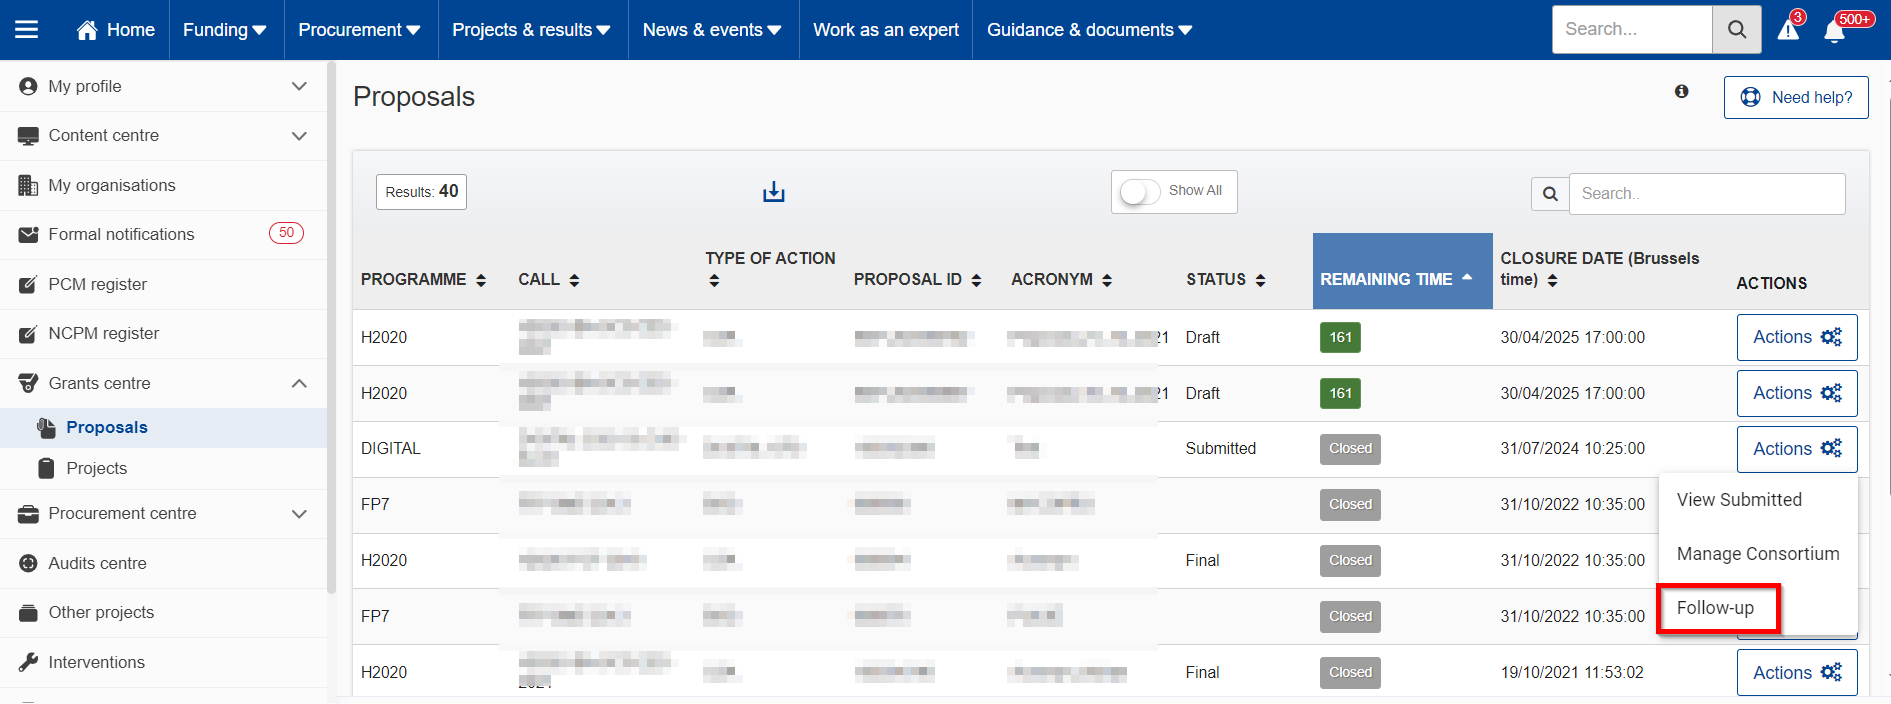The width and height of the screenshot is (1891, 704).
Task: Click the Formal notifications 50 badge
Action: pyautogui.click(x=286, y=233)
